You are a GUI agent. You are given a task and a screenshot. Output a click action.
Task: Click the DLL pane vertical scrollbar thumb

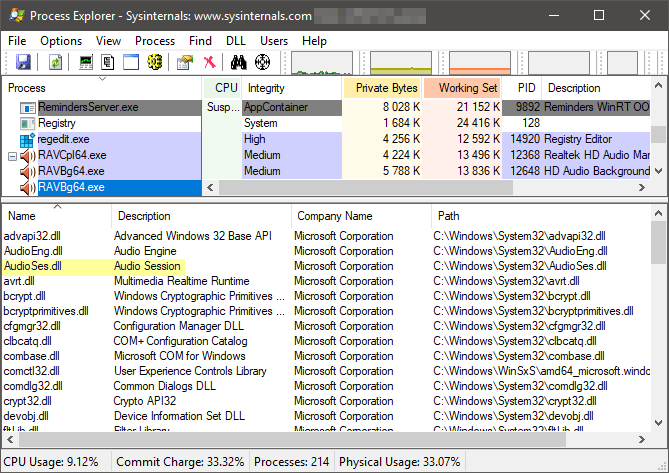[x=658, y=243]
